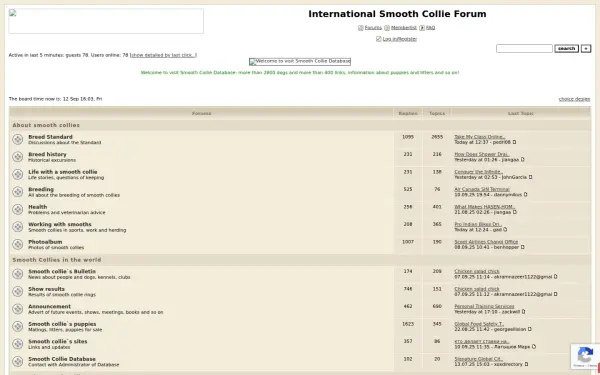Click the Breeding forum status icon
Image resolution: width=600 pixels, height=375 pixels.
click(x=18, y=192)
